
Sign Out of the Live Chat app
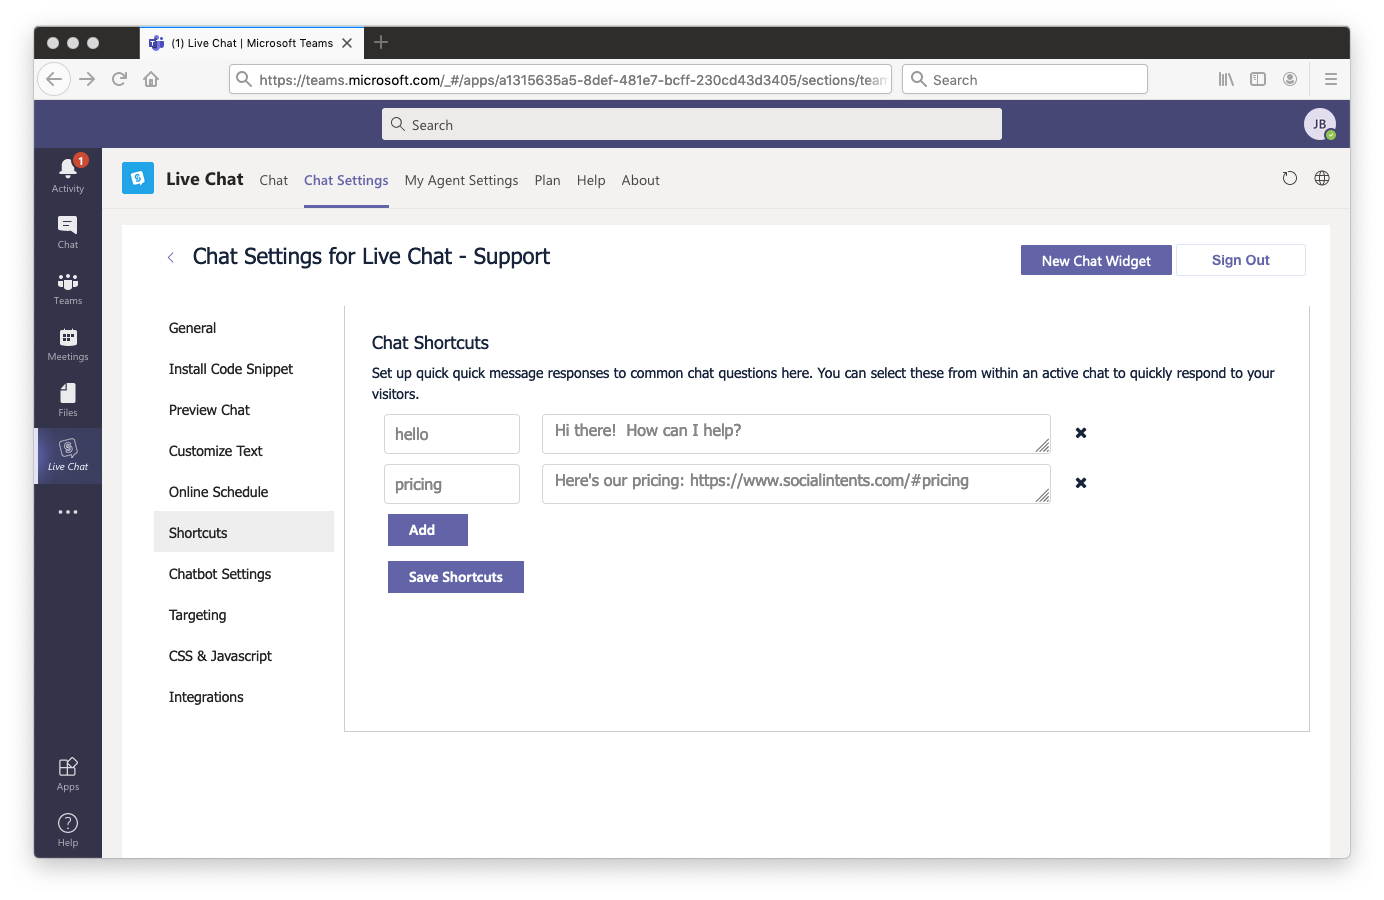click(1240, 259)
